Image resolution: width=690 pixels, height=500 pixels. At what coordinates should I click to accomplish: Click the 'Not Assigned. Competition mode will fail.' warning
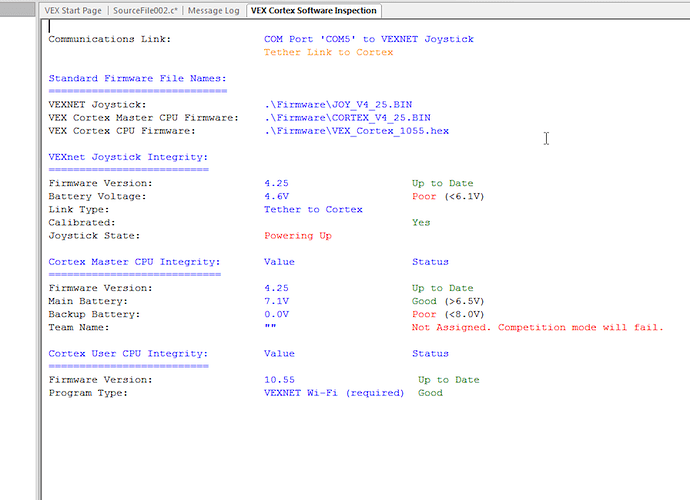(537, 327)
